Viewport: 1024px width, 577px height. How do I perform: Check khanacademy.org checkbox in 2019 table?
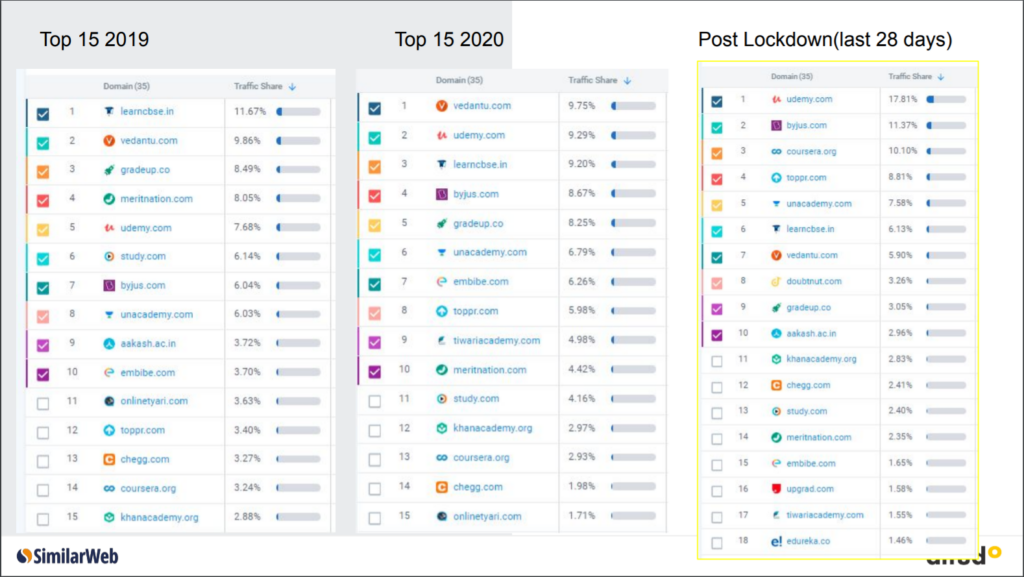(x=43, y=520)
